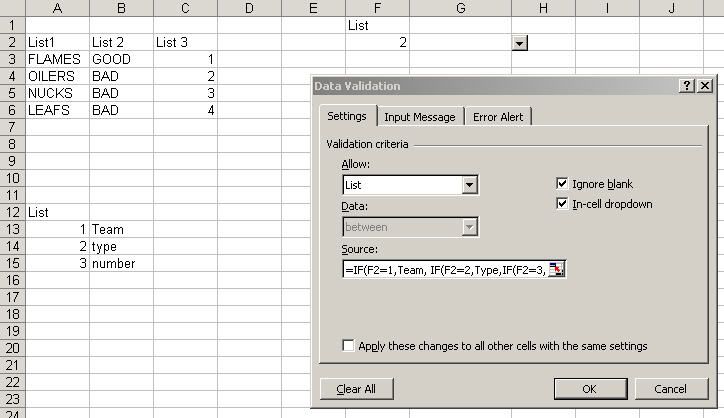
Task: Select cell containing FLAMES
Action: pyautogui.click(x=57, y=59)
